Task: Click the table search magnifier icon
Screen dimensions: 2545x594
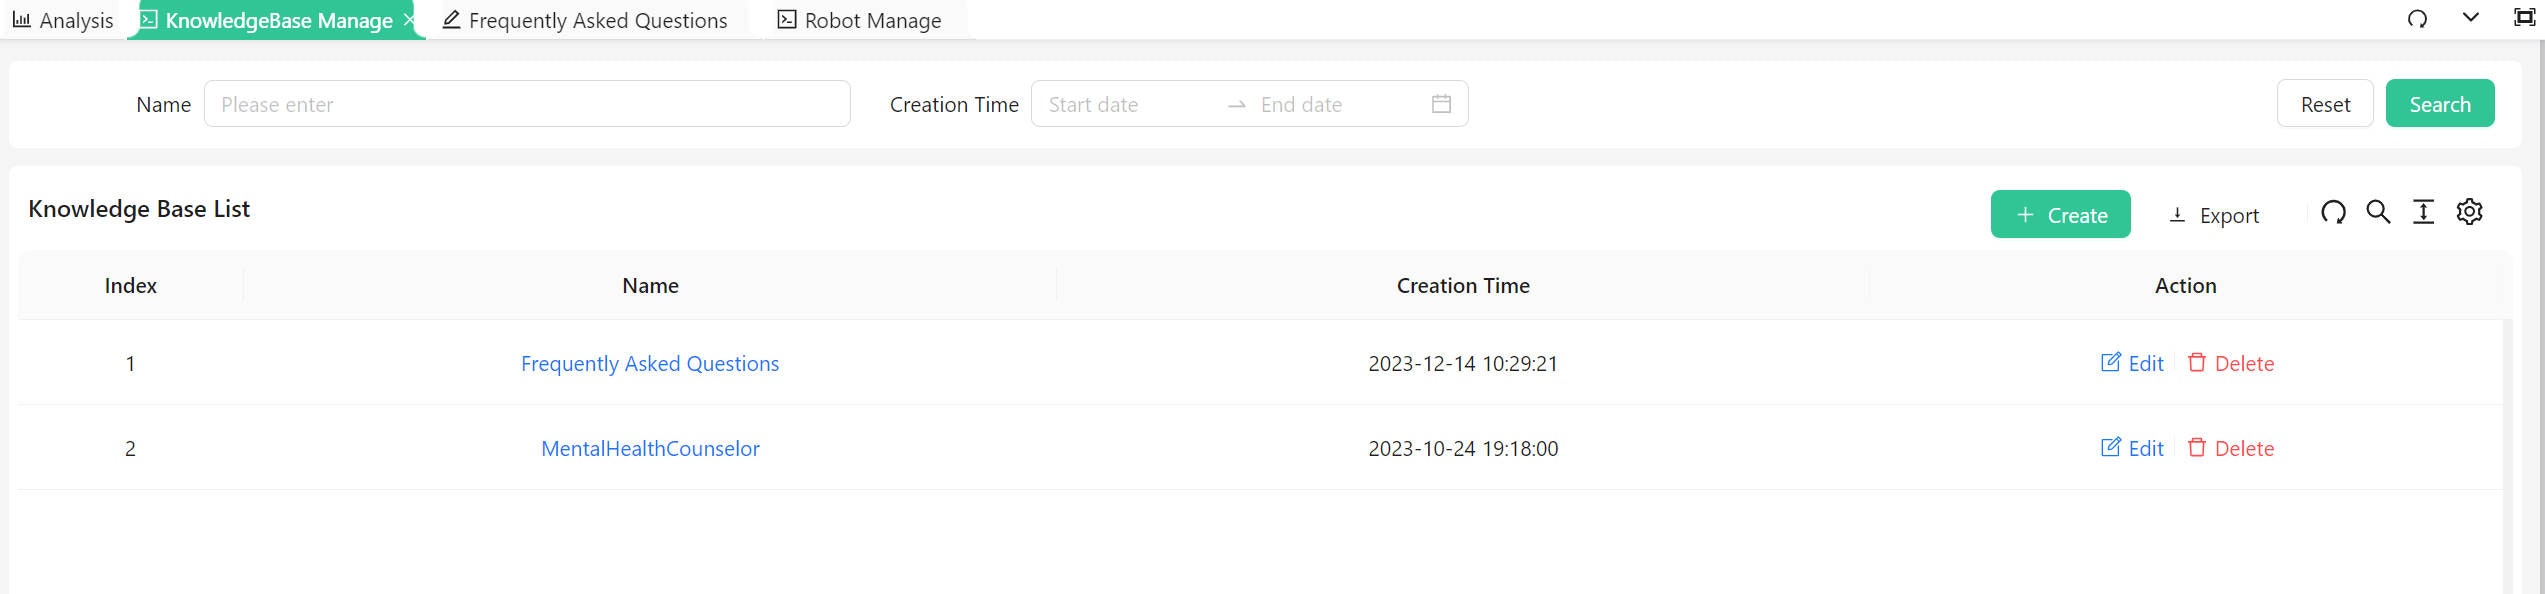Action: pyautogui.click(x=2378, y=212)
